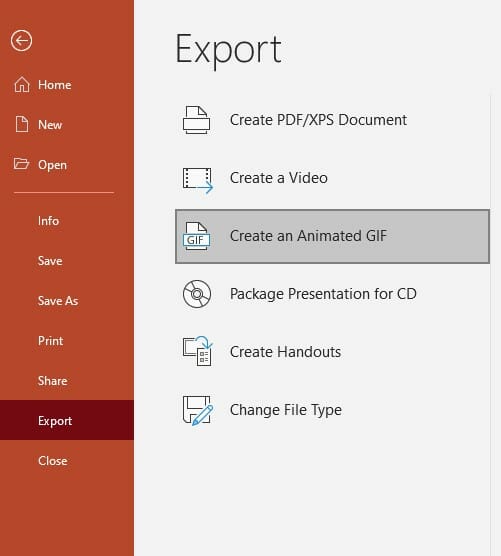Click the New blank document icon

point(22,124)
